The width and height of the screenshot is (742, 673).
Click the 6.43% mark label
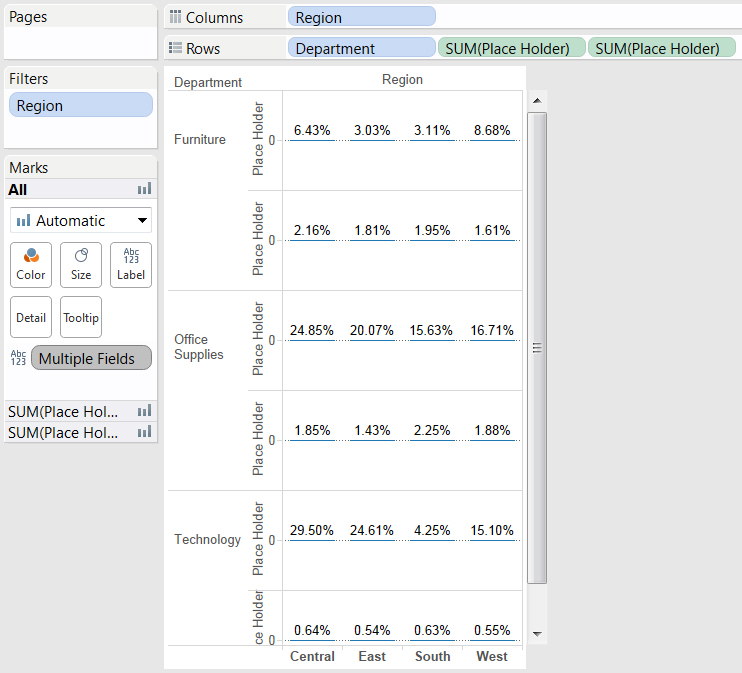312,130
